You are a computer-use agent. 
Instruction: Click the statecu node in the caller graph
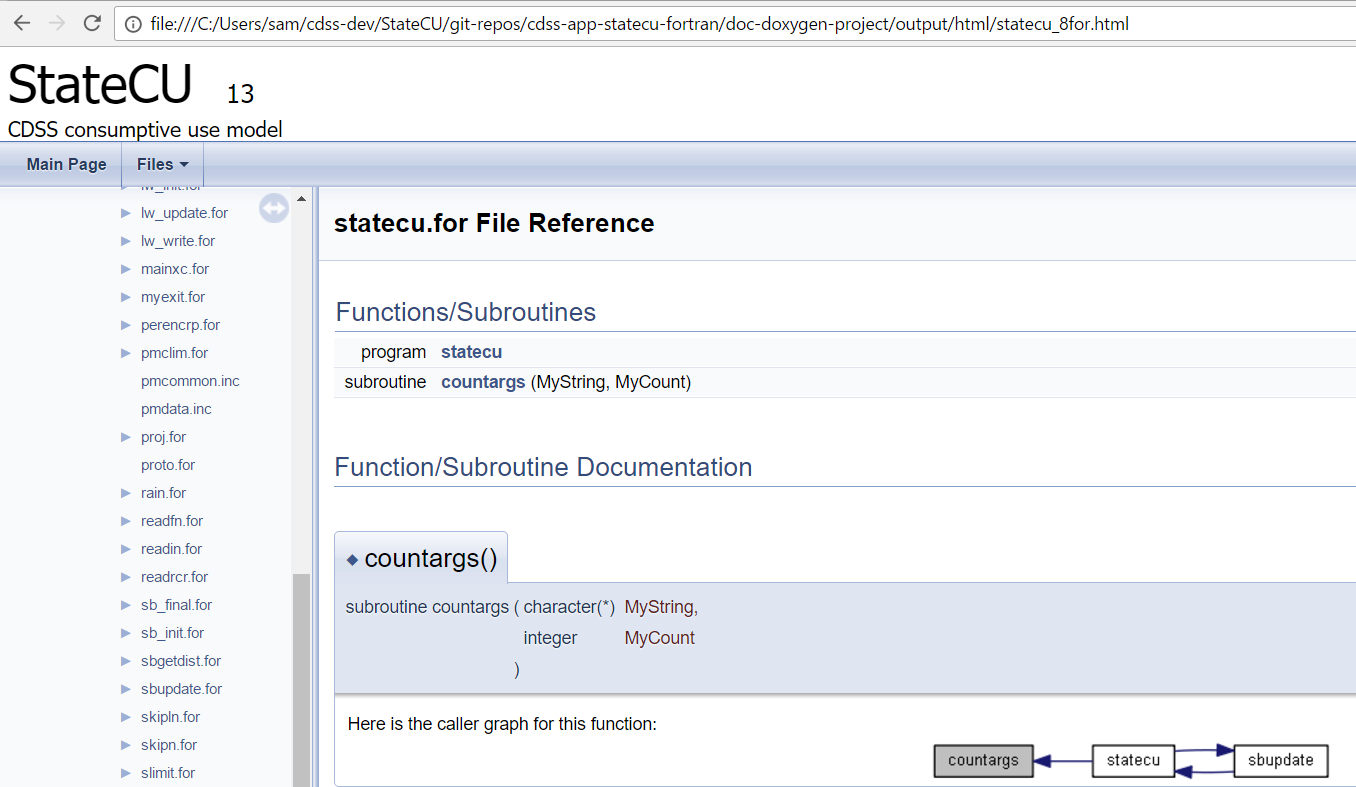1132,760
